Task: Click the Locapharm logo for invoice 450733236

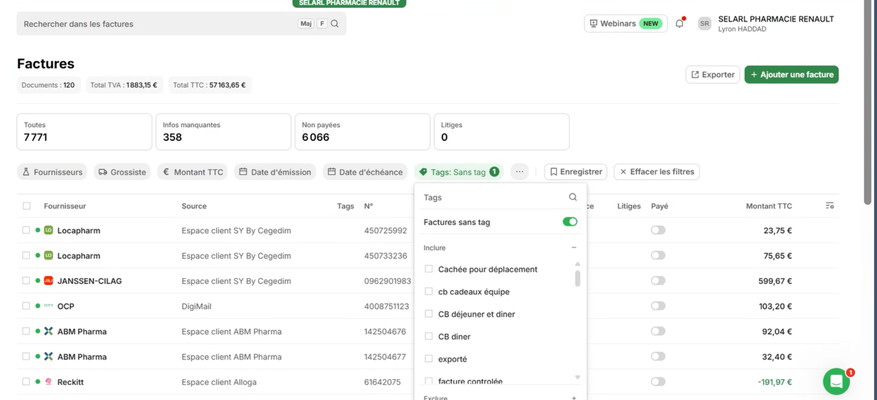Action: [48, 255]
